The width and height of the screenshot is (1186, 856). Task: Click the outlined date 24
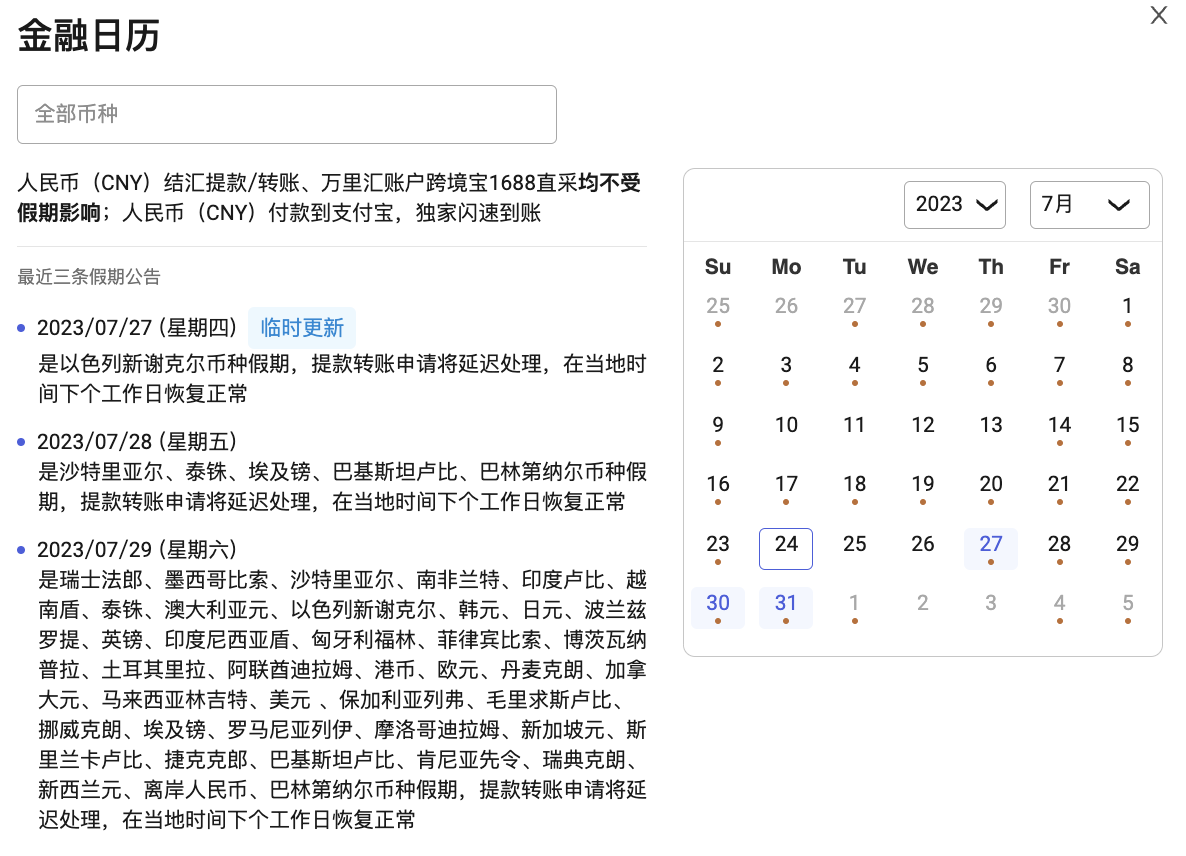point(786,547)
